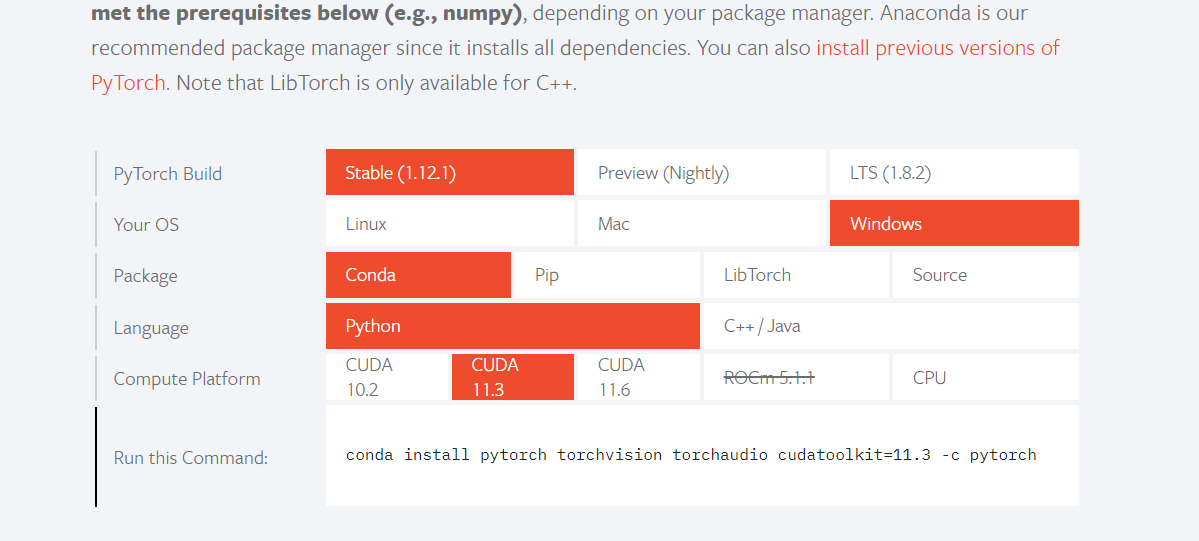
Task: Choose the Preview (Nightly) build
Action: tap(701, 173)
